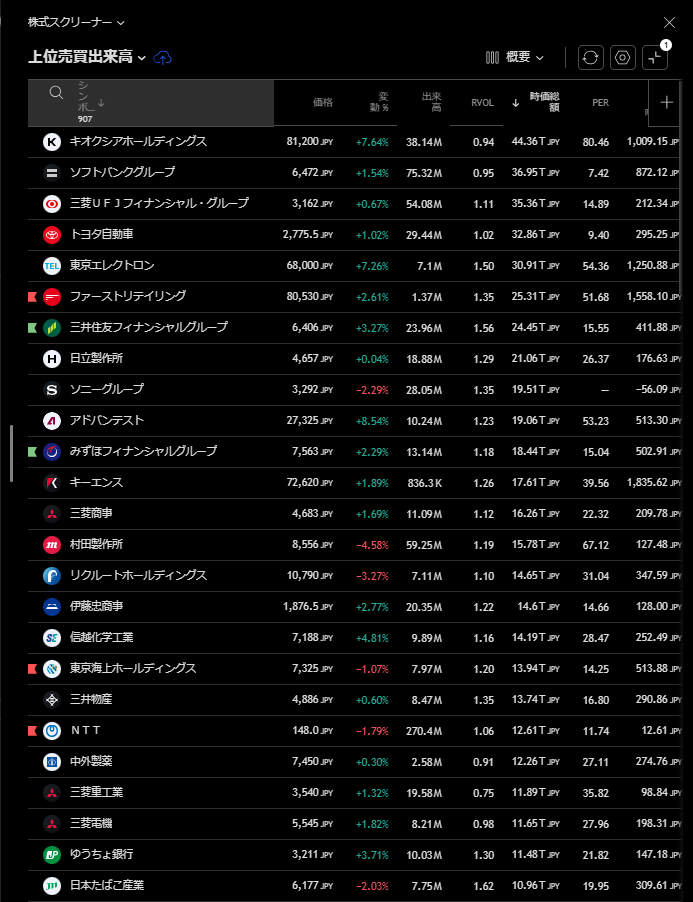Open the 三菱重工業 symbol row
Image resolution: width=693 pixels, height=902 pixels.
pos(354,793)
